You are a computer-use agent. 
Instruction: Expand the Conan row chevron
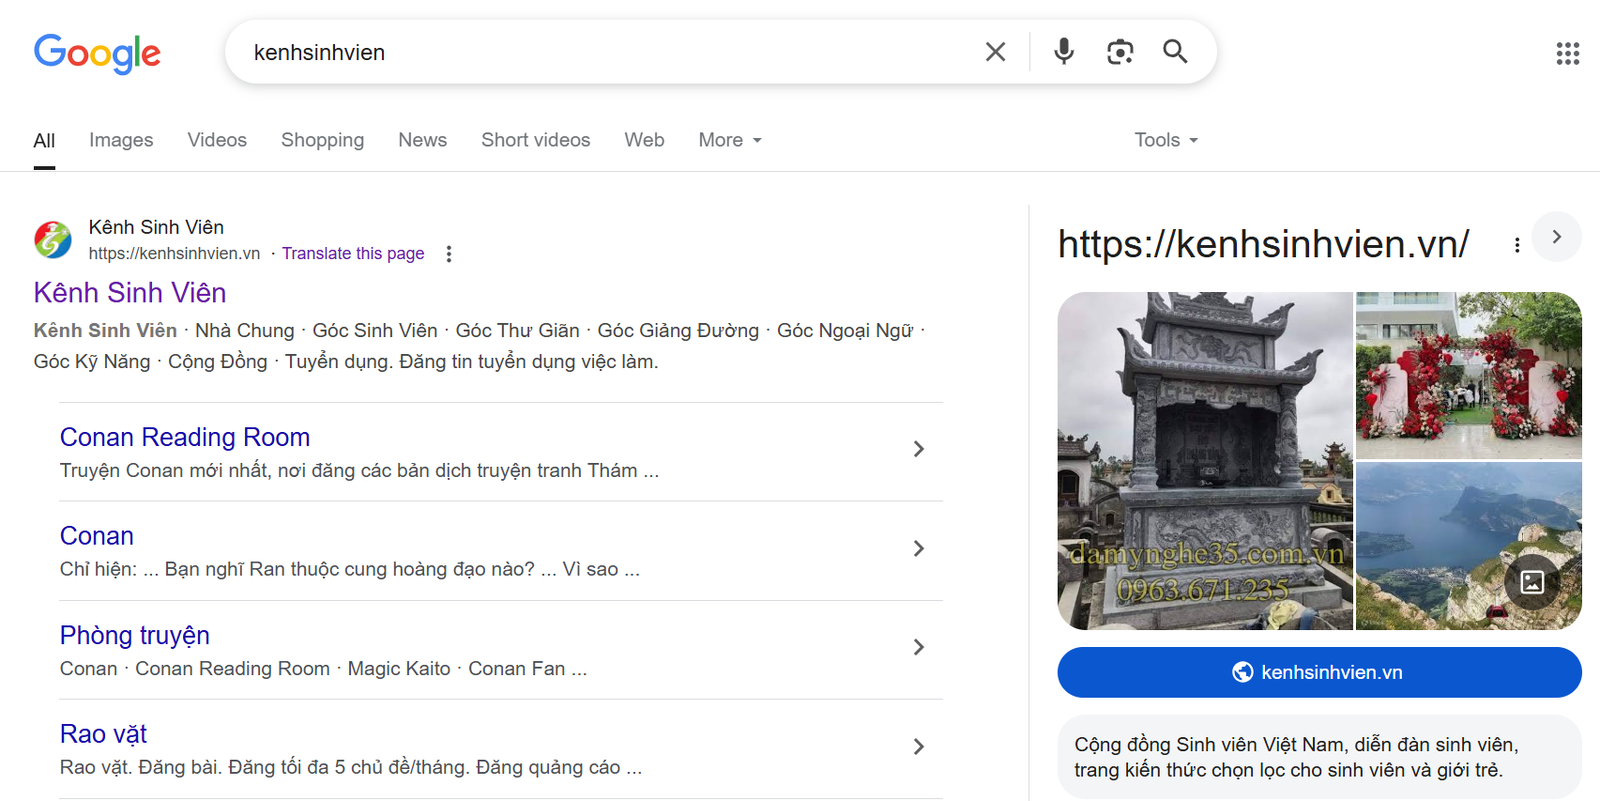[x=918, y=549]
